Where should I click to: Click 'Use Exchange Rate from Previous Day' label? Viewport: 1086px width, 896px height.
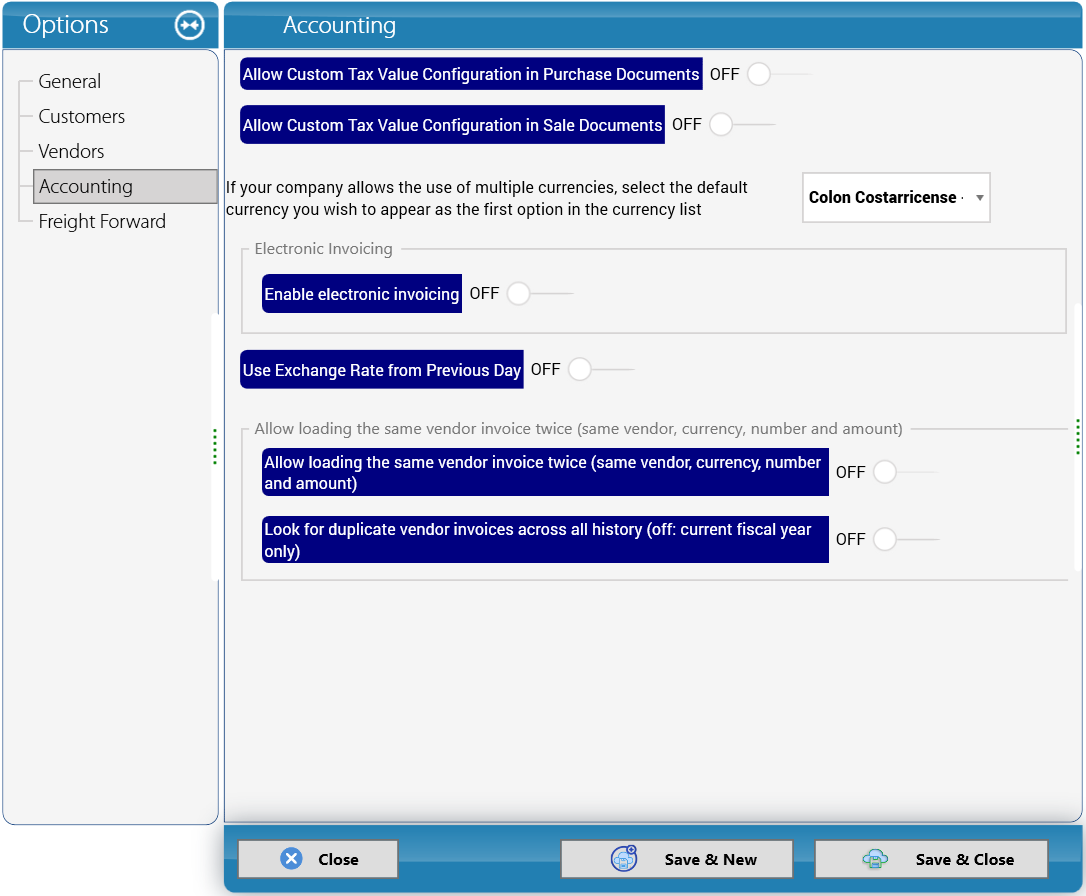[382, 370]
